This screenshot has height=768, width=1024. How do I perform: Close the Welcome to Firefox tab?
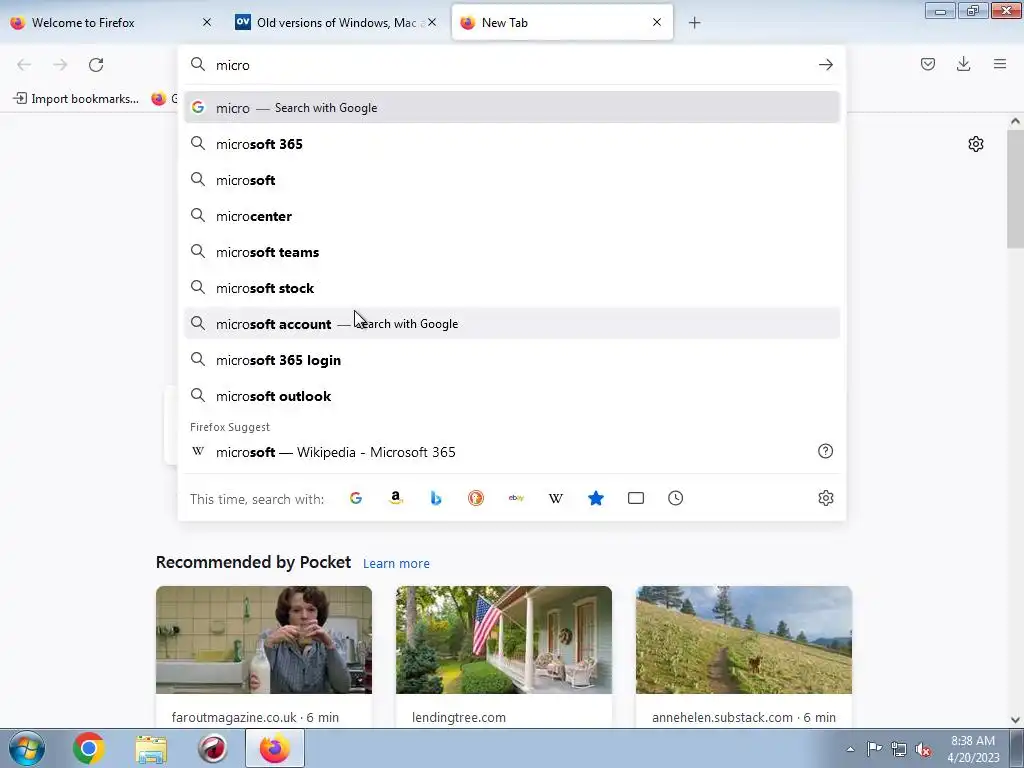(207, 22)
